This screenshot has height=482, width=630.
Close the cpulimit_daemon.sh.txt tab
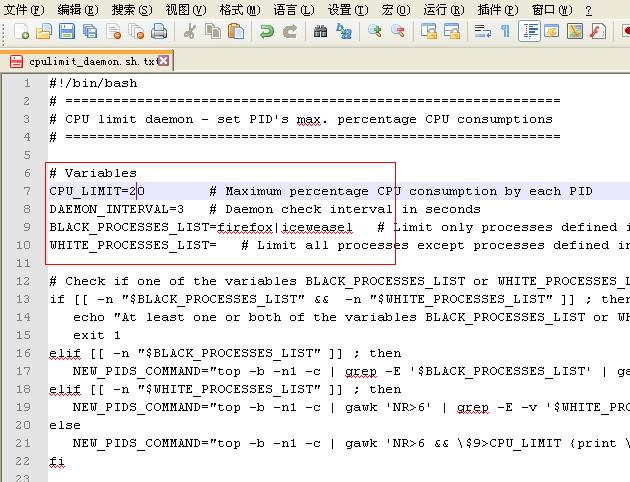(x=164, y=61)
